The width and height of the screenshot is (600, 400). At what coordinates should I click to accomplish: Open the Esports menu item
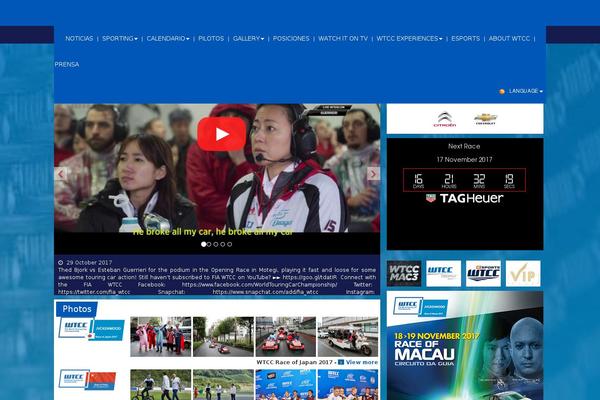click(x=465, y=39)
